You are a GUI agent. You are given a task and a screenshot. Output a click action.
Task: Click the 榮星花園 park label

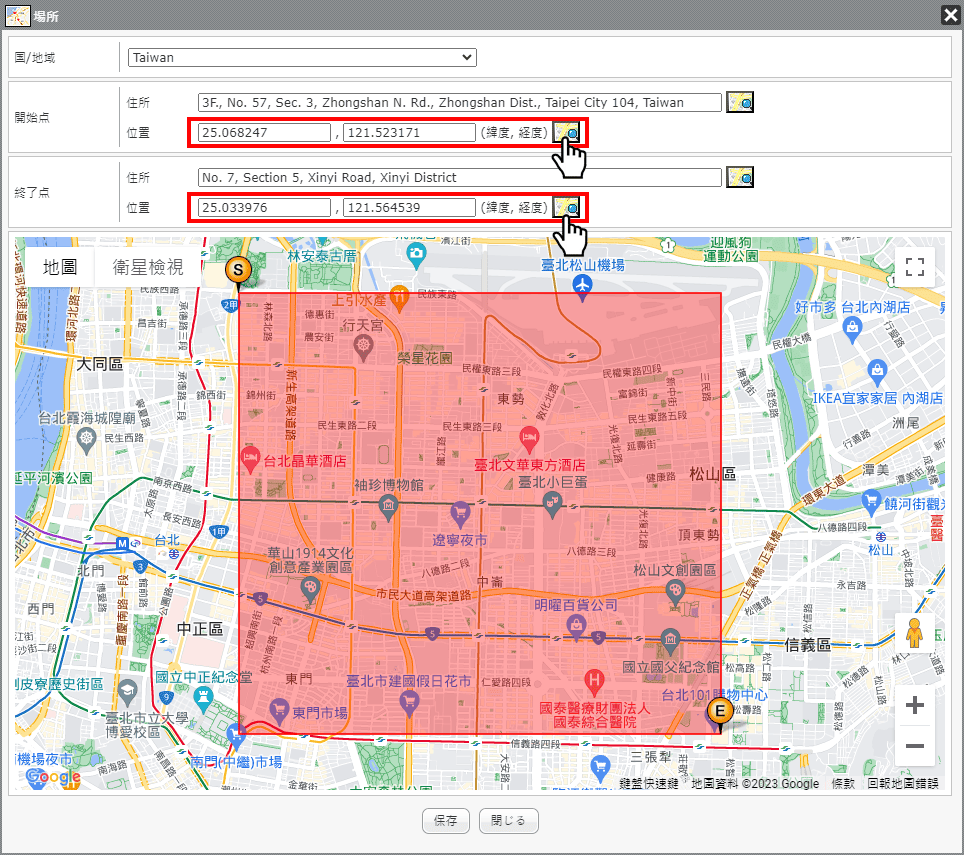[x=425, y=358]
